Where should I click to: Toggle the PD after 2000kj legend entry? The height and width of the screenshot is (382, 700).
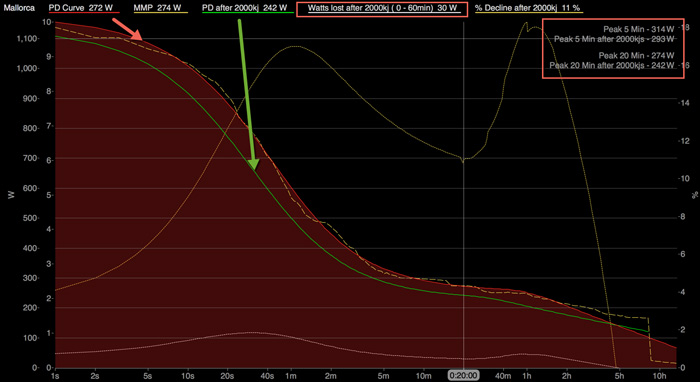pyautogui.click(x=244, y=8)
